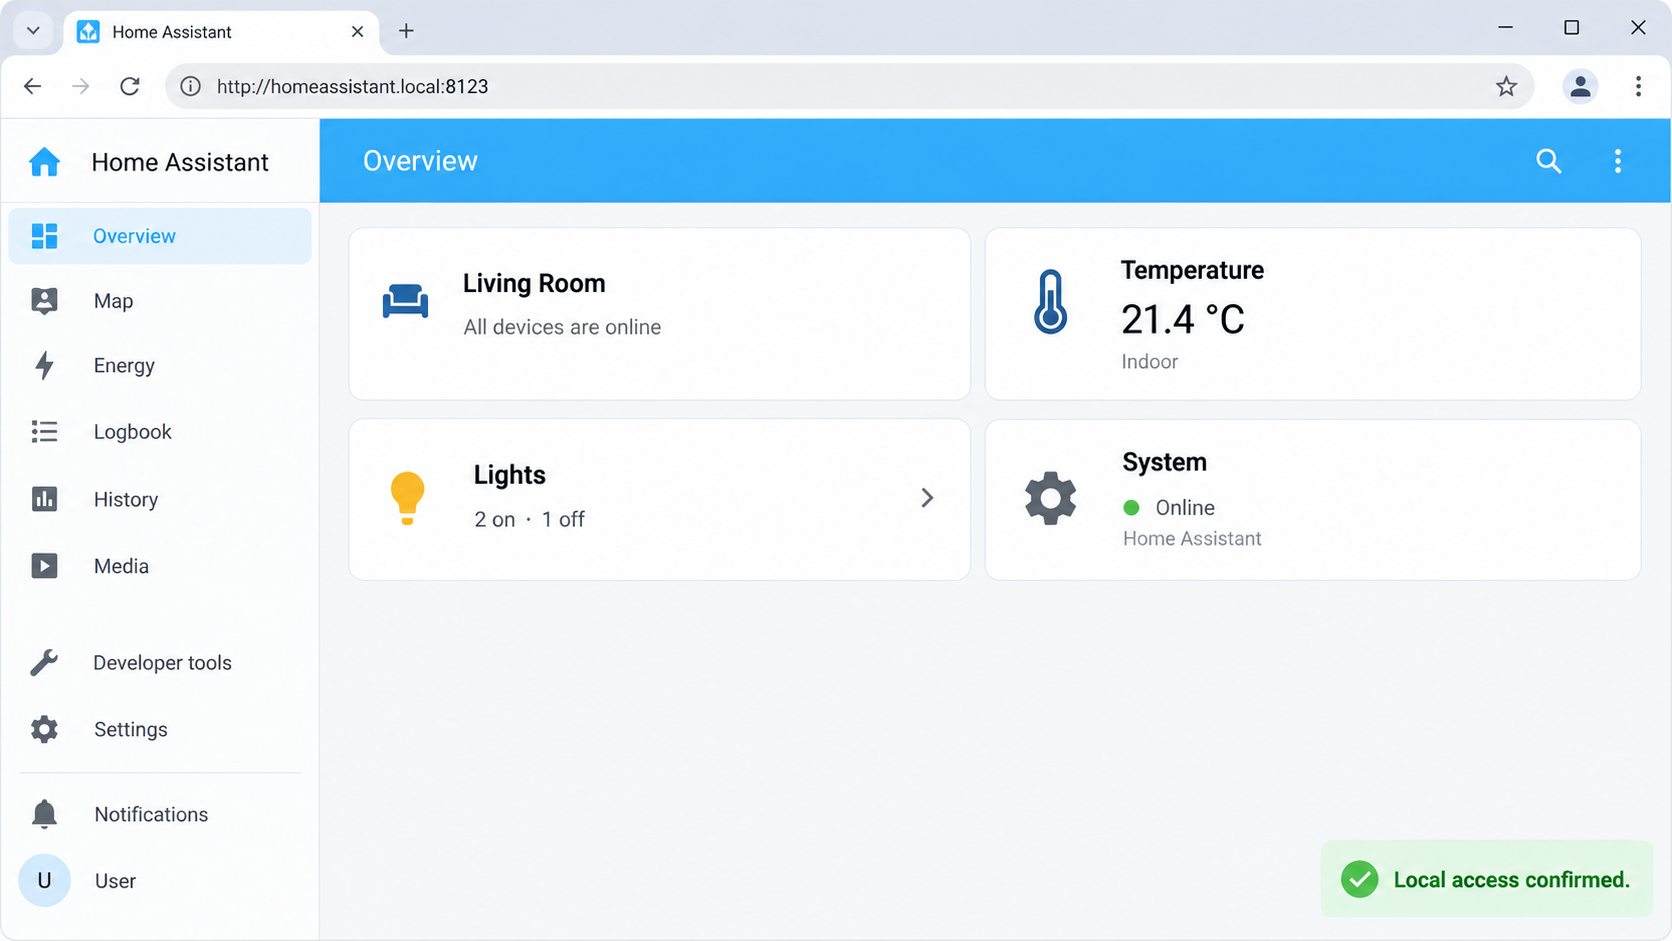
Task: Click the Map icon in sidebar
Action: pos(44,301)
